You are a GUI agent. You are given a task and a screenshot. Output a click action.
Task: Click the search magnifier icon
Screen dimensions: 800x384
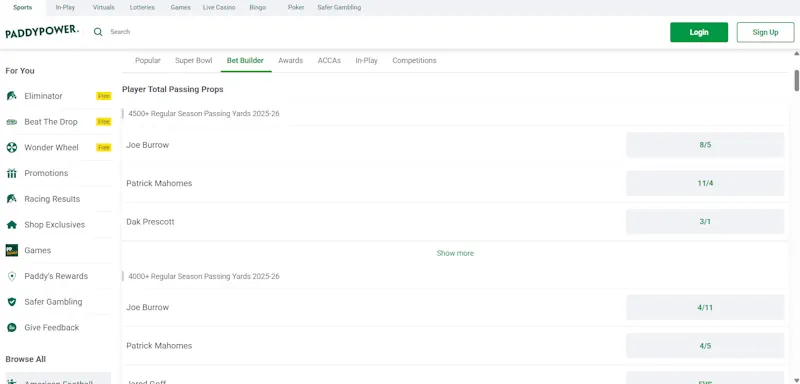click(x=98, y=32)
